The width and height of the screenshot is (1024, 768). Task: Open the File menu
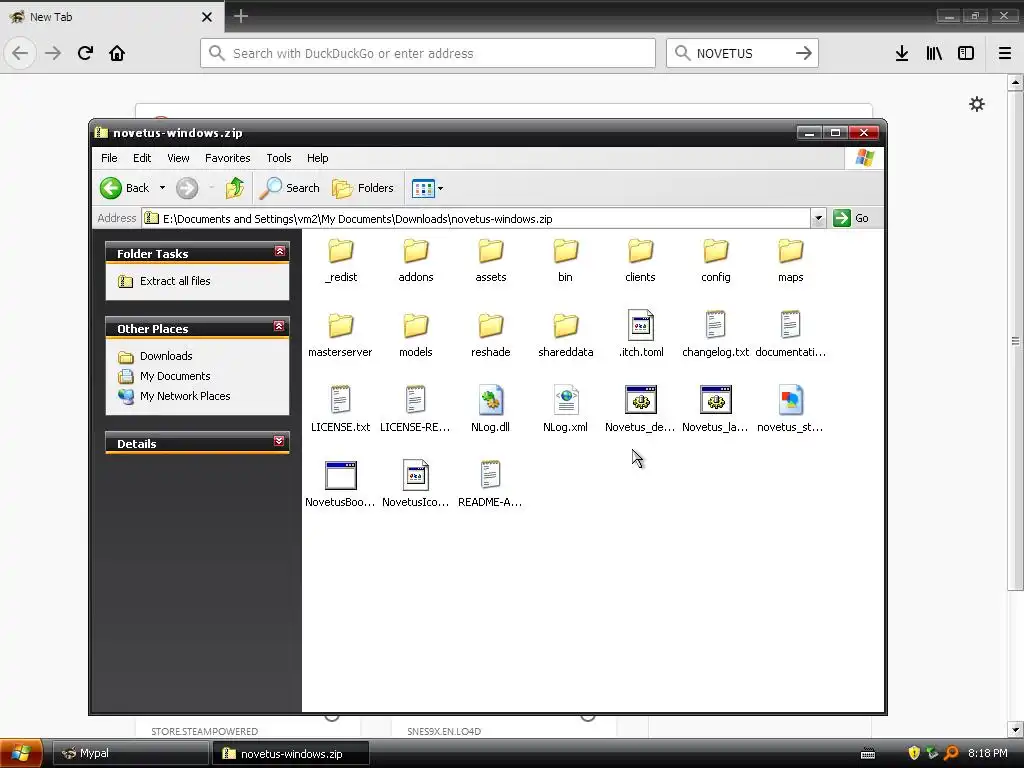point(109,158)
